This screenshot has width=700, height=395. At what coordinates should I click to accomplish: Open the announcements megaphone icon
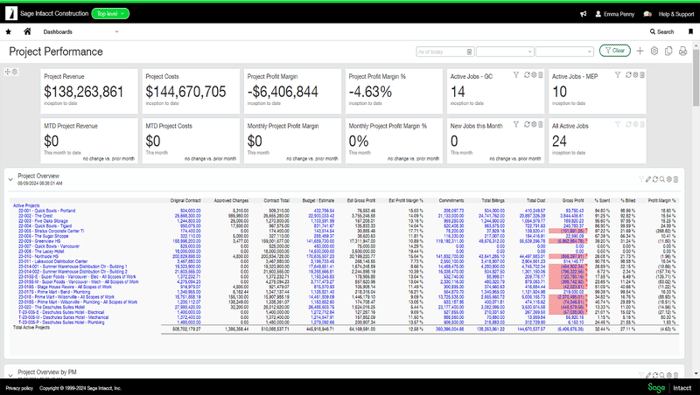583,14
